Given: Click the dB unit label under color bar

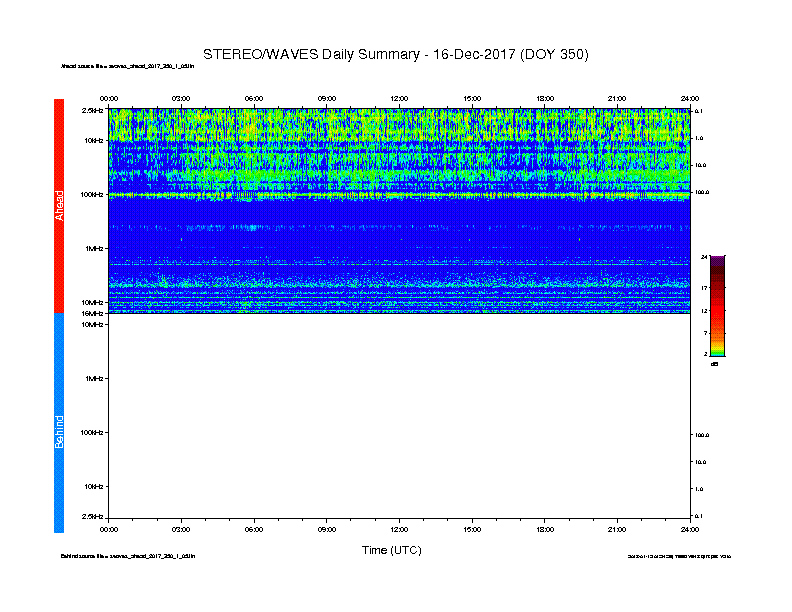Looking at the screenshot, I should 714,364.
